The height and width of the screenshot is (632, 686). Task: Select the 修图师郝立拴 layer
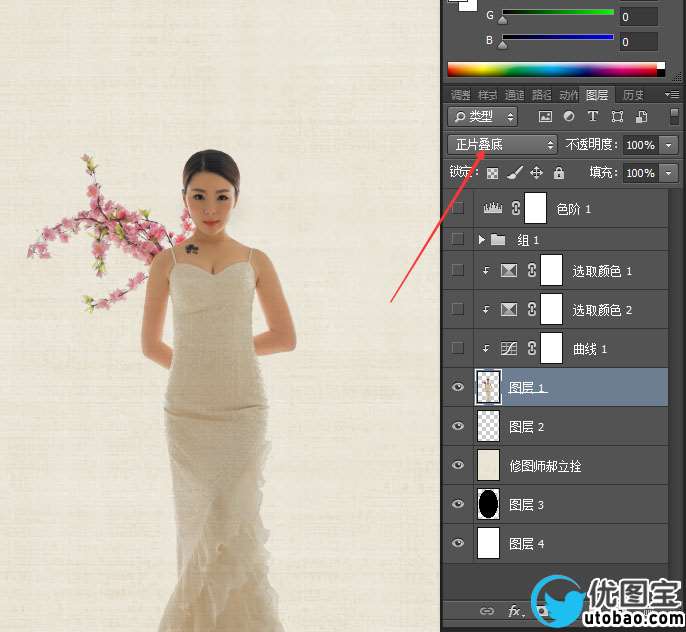point(545,466)
